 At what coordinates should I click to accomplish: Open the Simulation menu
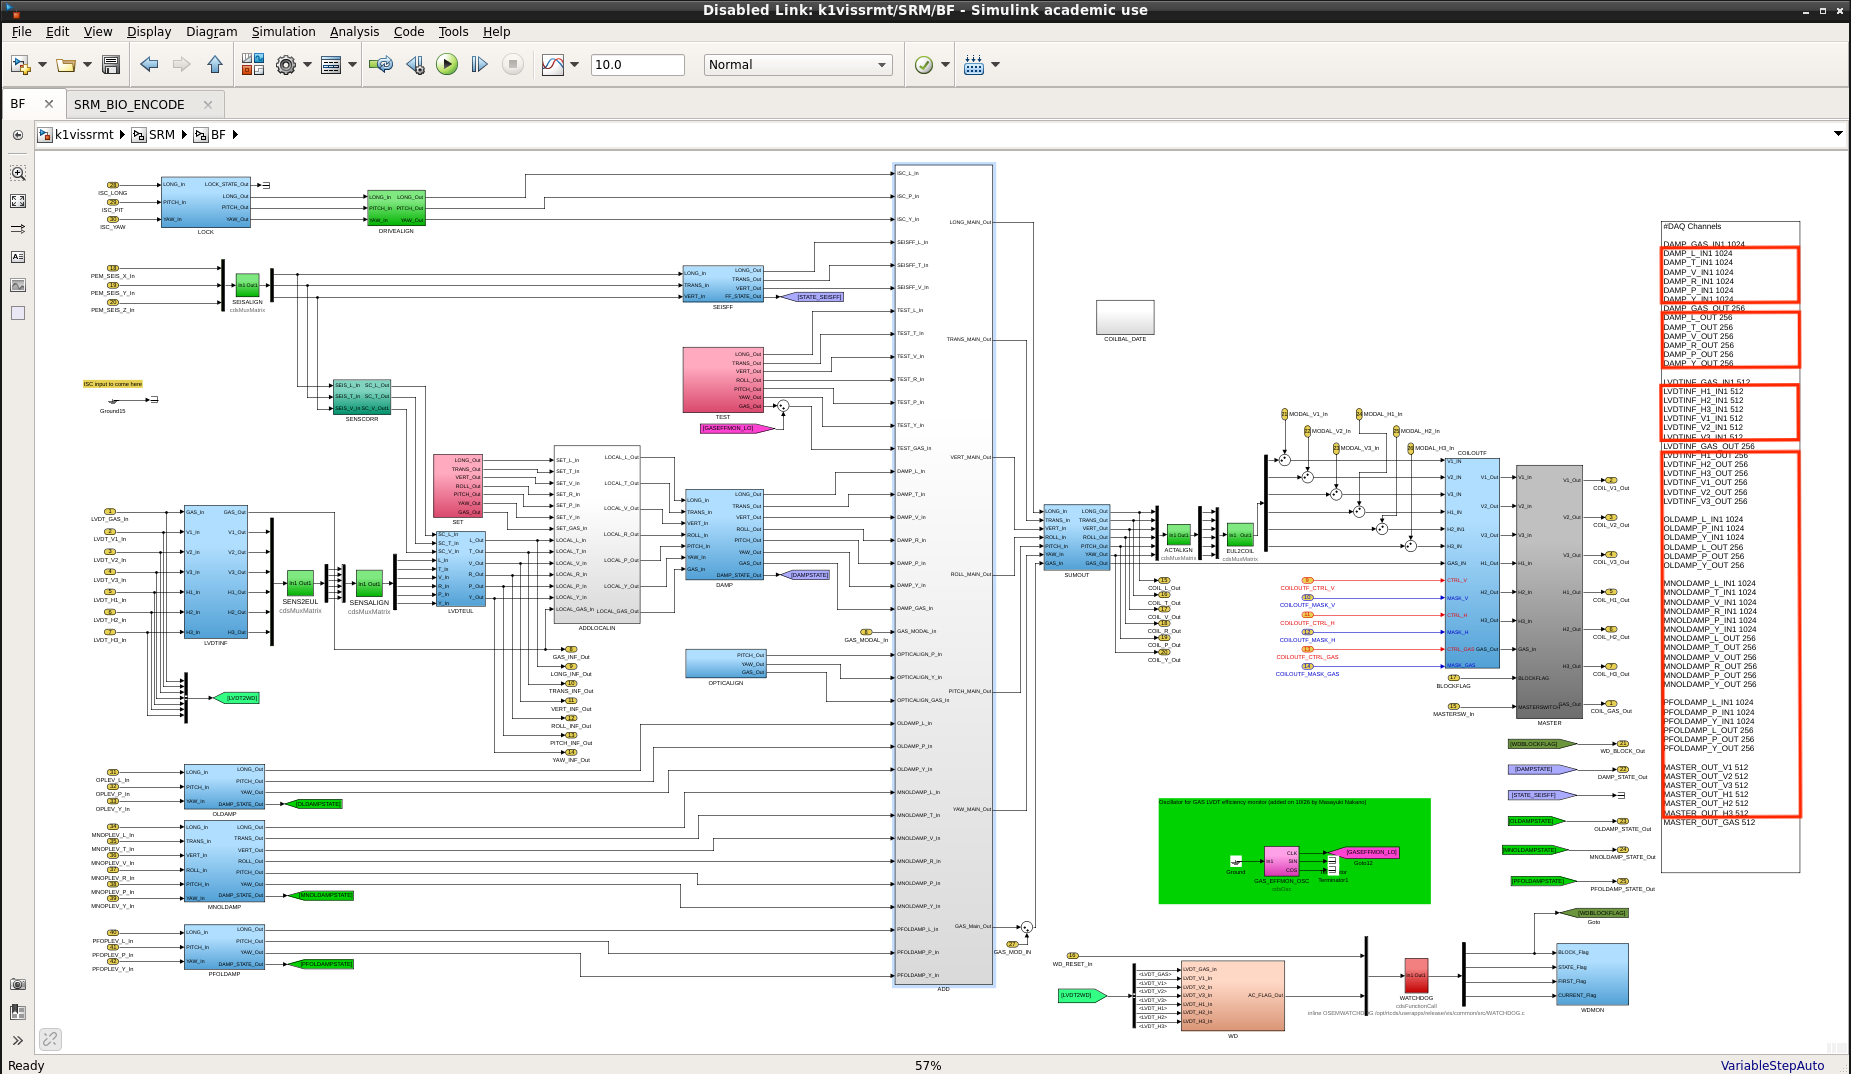(x=283, y=32)
